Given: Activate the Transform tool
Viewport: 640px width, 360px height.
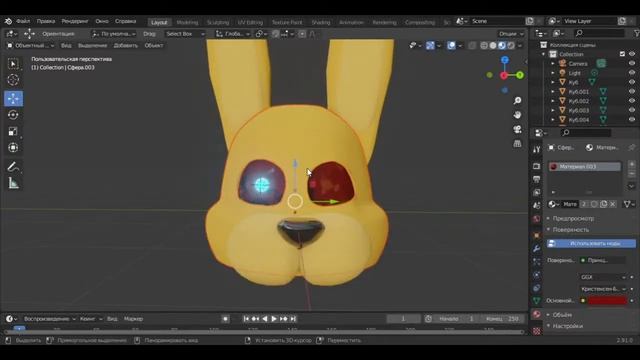Looking at the screenshot, I should click(x=13, y=147).
